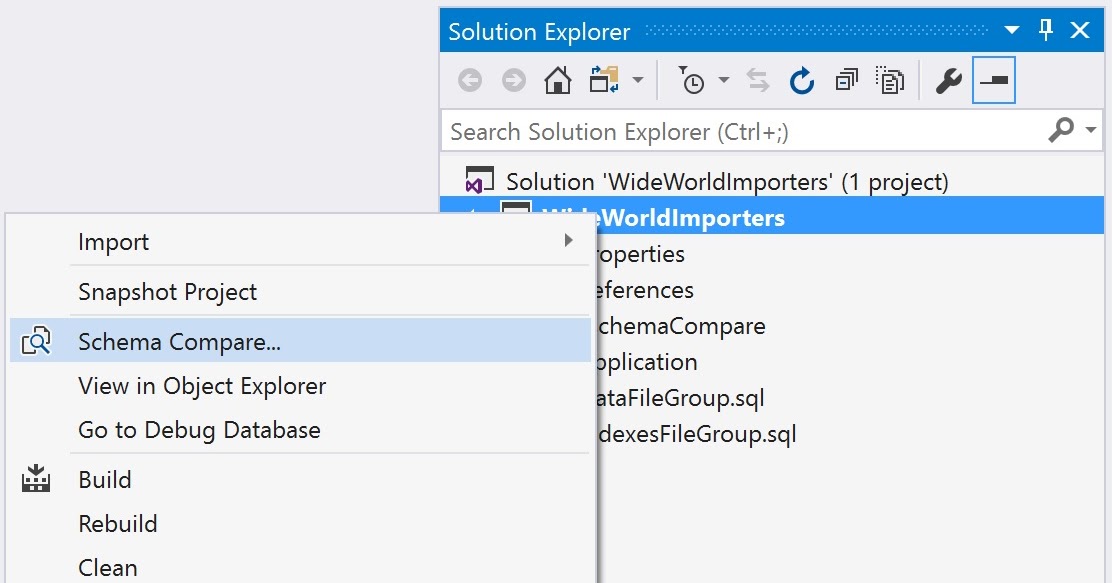
Task: Pin the Solution Explorer panel
Action: (x=1044, y=30)
